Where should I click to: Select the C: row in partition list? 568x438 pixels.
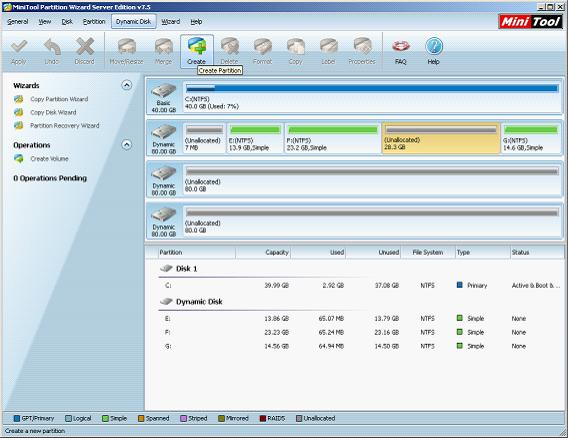pos(361,285)
